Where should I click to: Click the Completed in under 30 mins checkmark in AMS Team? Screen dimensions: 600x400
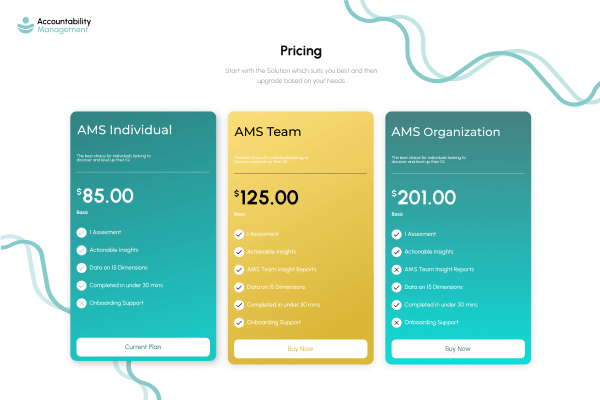(238, 304)
